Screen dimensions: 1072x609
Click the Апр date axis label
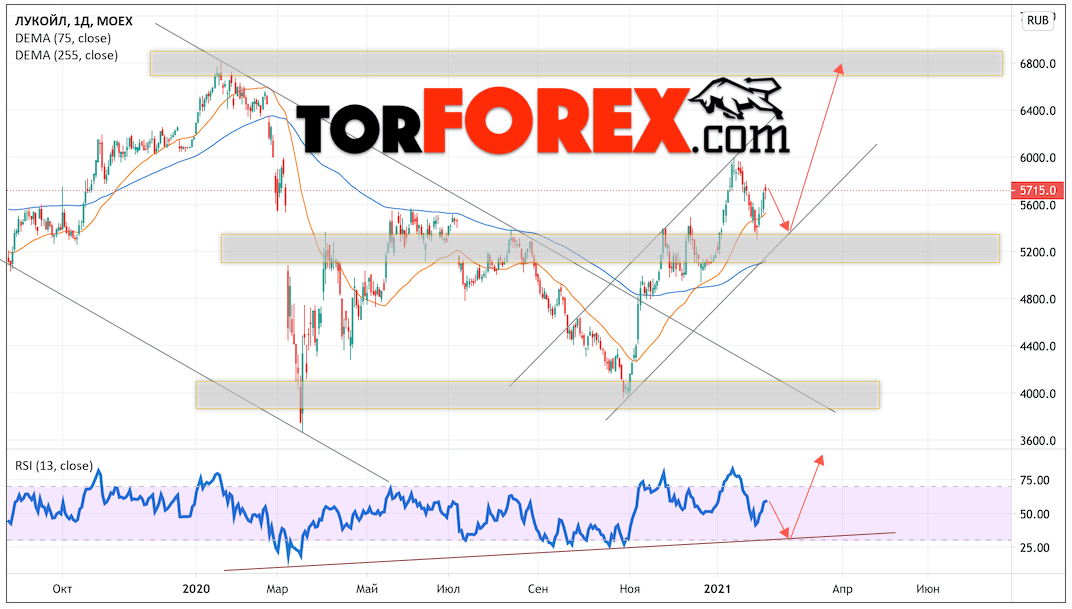(x=842, y=588)
